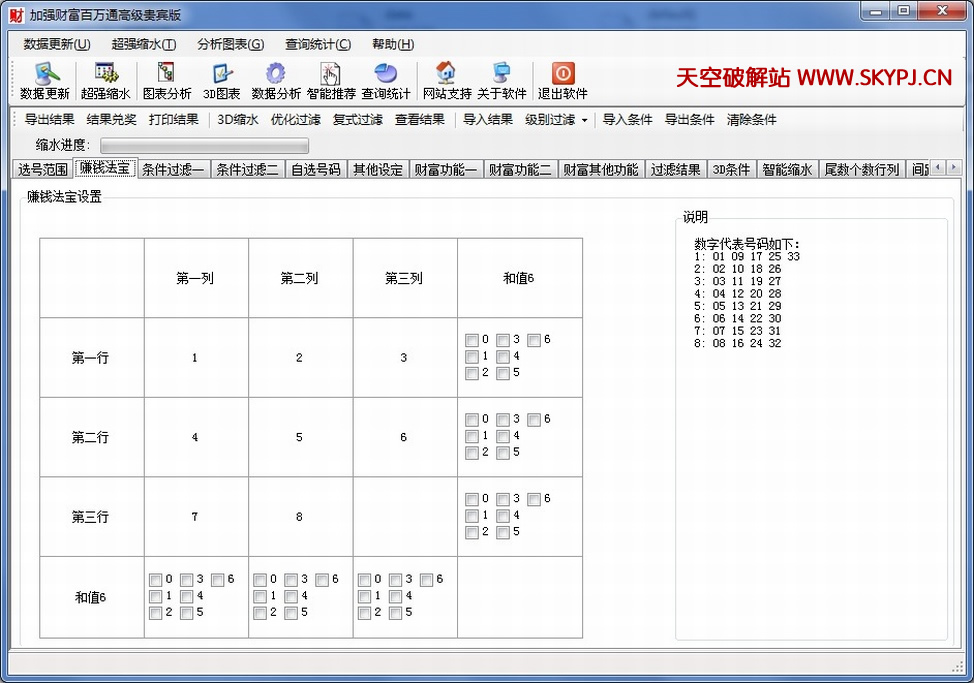
Task: Switch to the 条件过滤一 tab
Action: point(172,170)
